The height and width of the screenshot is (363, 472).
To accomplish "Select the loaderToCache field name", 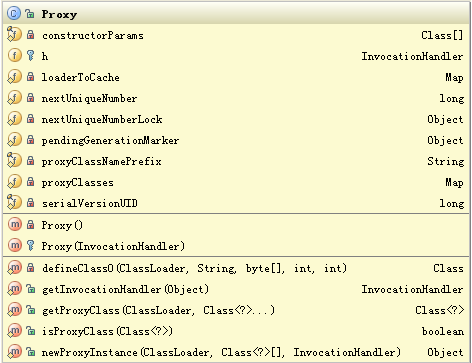I will tap(80, 77).
